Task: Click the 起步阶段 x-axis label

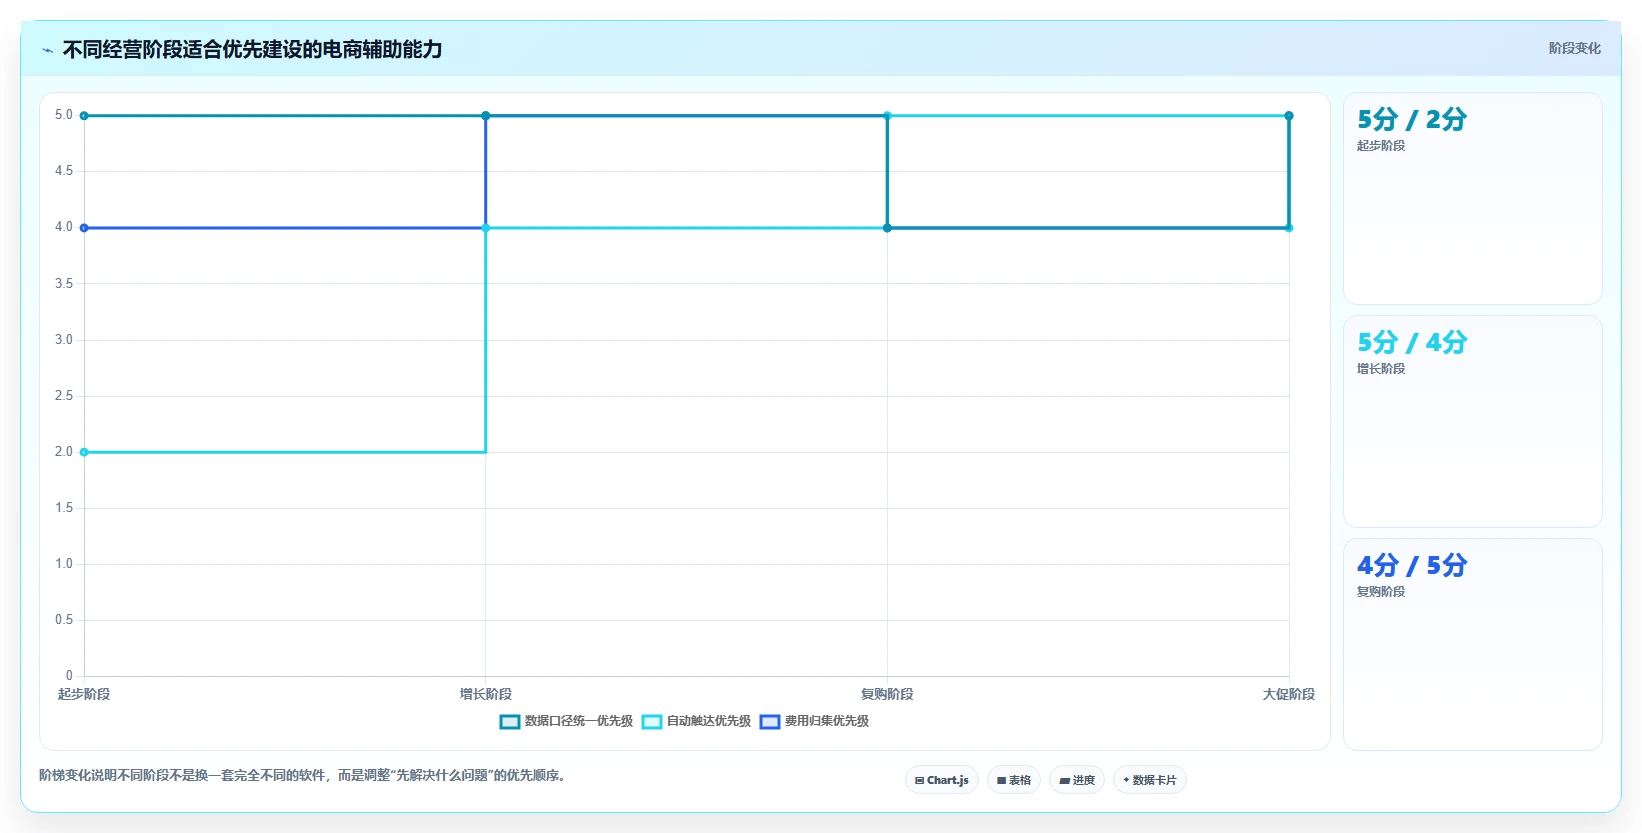Action: pyautogui.click(x=84, y=694)
